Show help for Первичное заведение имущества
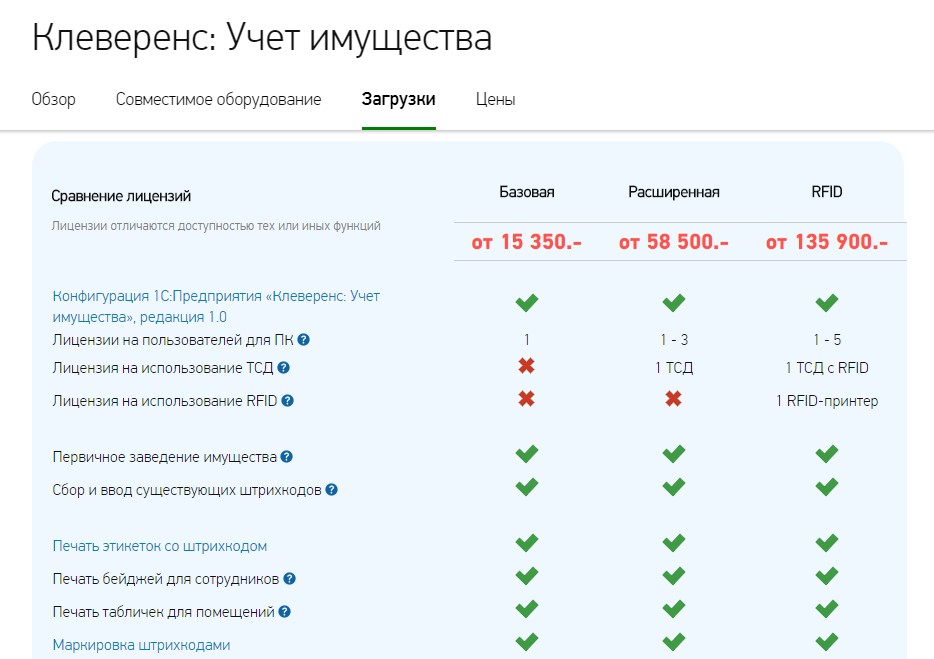The image size is (934, 659). (287, 457)
